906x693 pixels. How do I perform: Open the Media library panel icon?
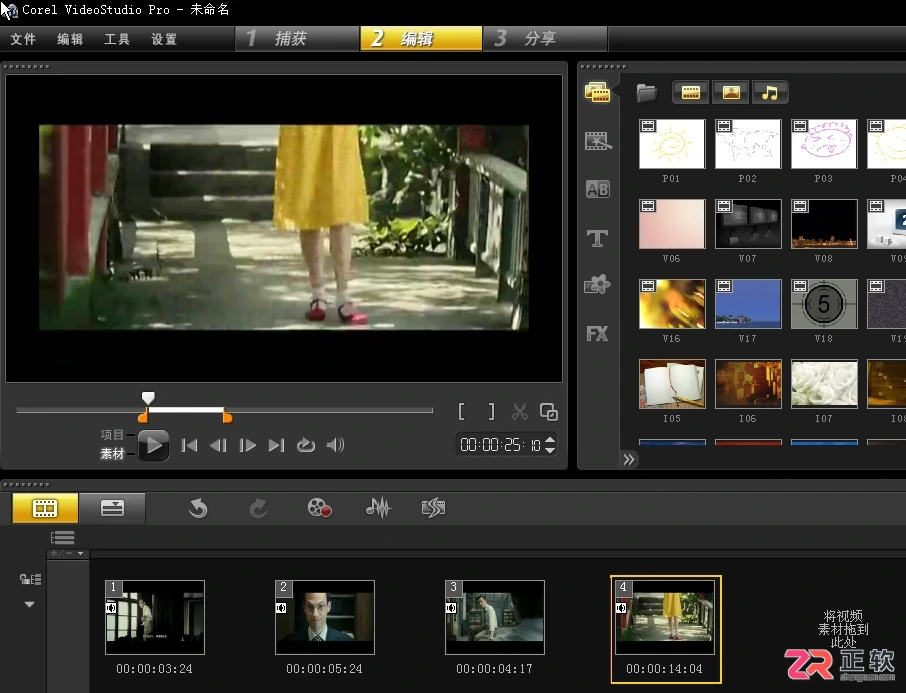(x=597, y=92)
